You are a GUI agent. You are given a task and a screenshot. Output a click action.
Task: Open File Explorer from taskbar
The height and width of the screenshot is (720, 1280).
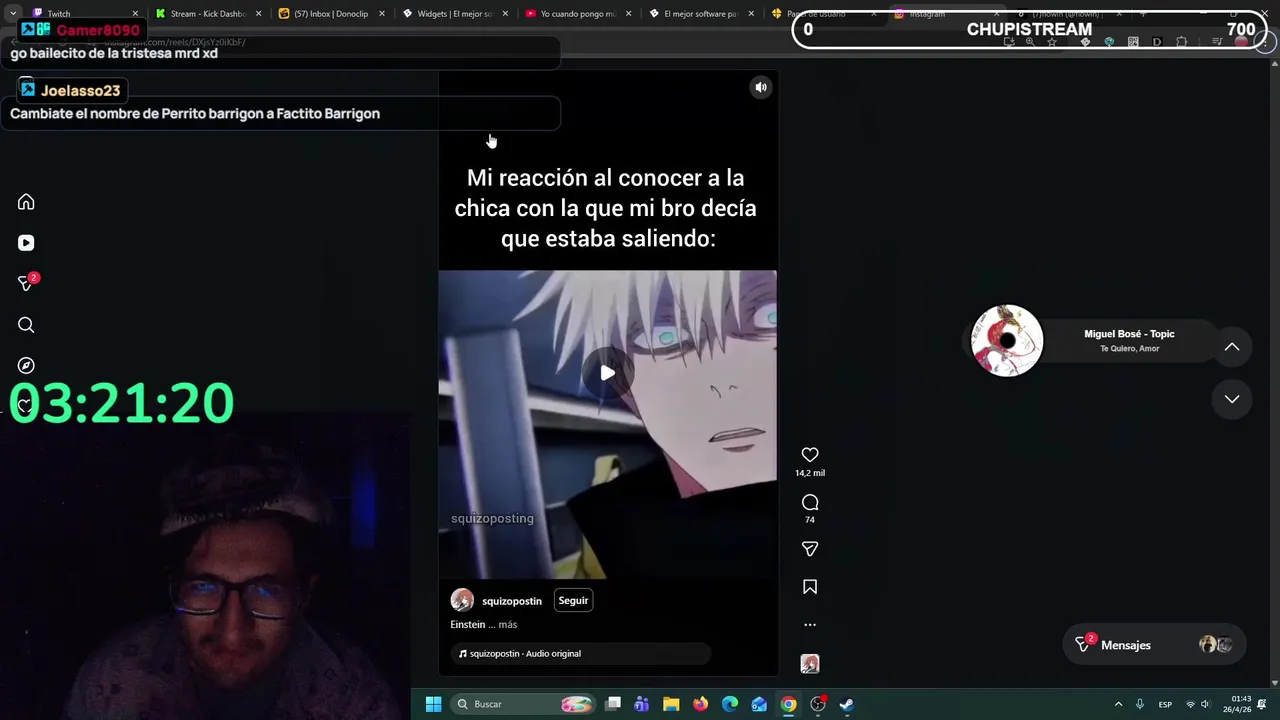pos(671,704)
